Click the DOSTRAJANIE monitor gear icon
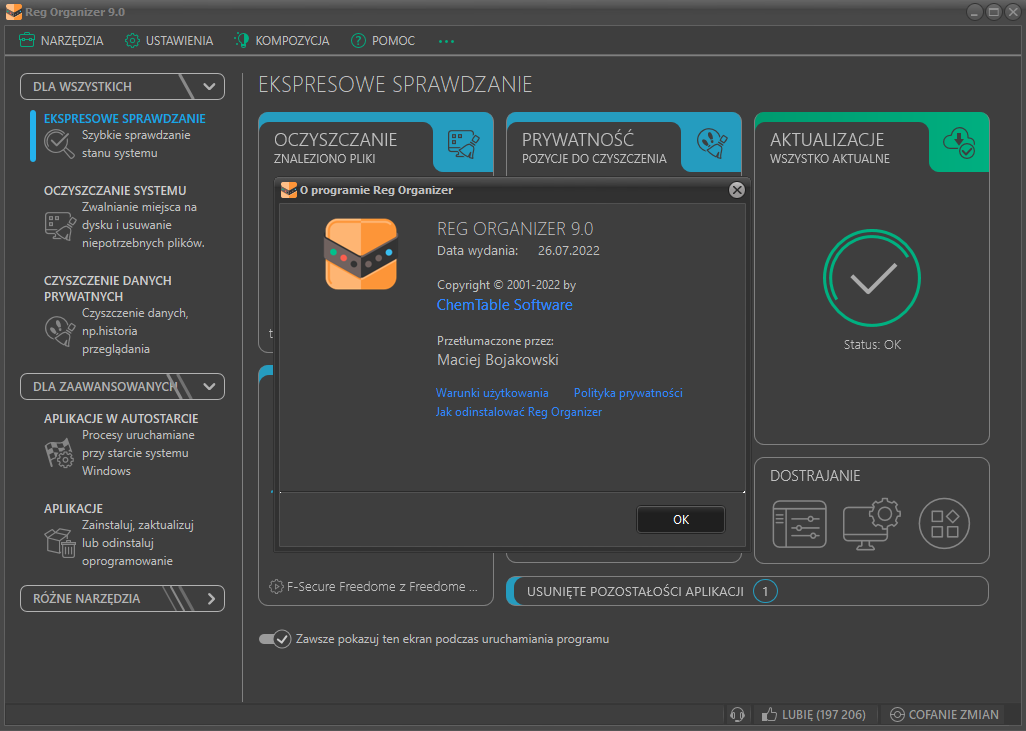 (872, 524)
